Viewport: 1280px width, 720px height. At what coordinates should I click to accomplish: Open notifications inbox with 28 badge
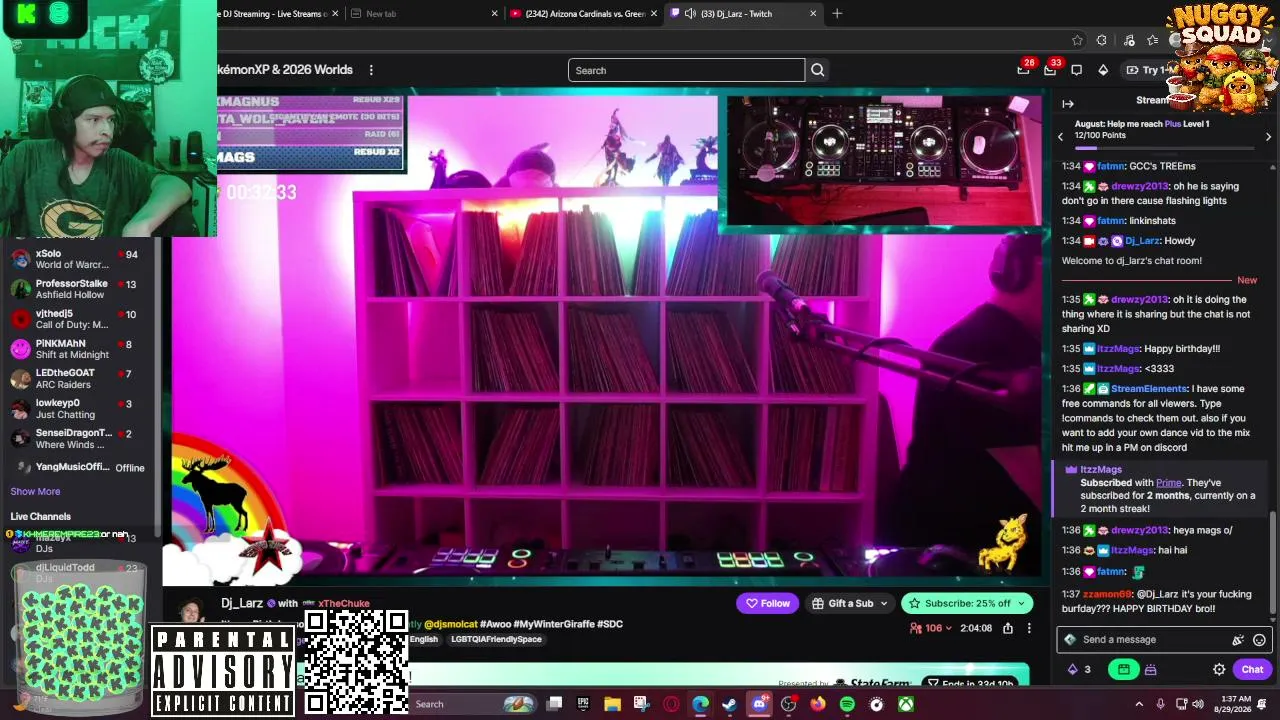coord(1023,70)
